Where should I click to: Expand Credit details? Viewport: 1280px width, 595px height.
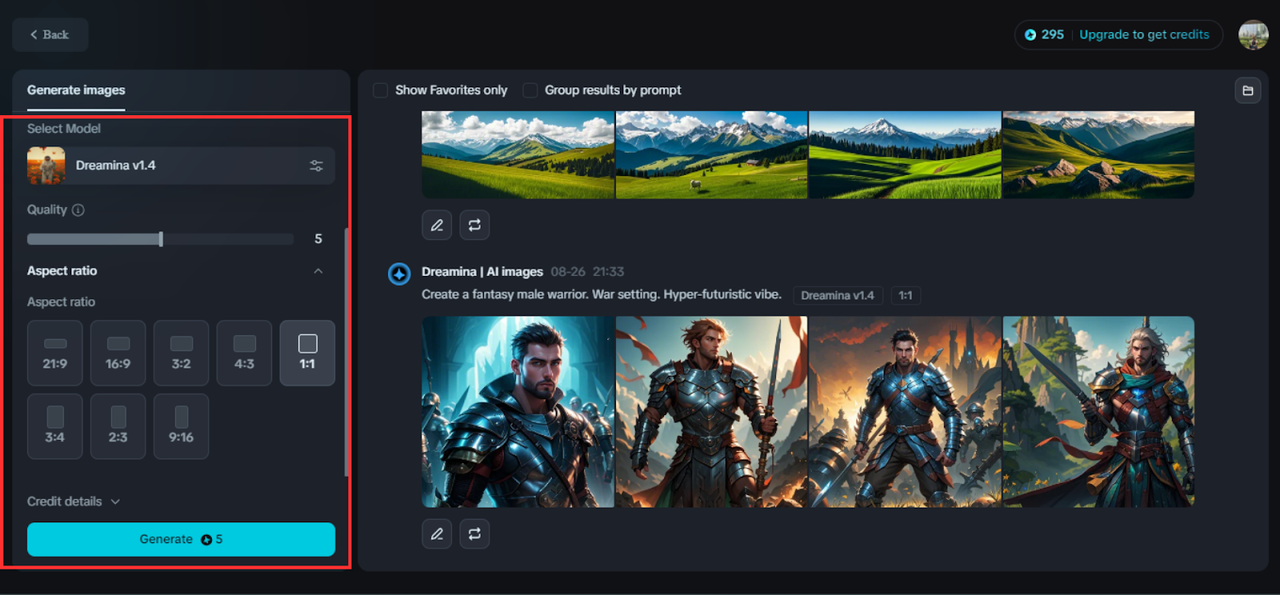(73, 502)
